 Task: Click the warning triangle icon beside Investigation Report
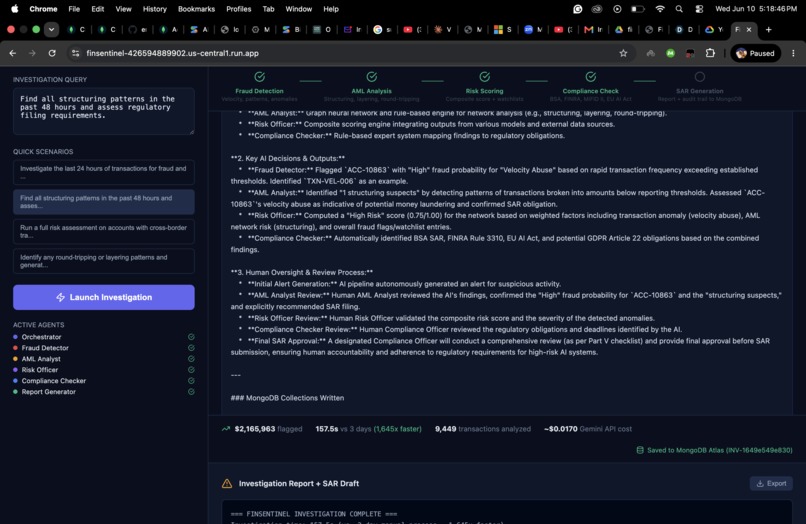[x=227, y=483]
